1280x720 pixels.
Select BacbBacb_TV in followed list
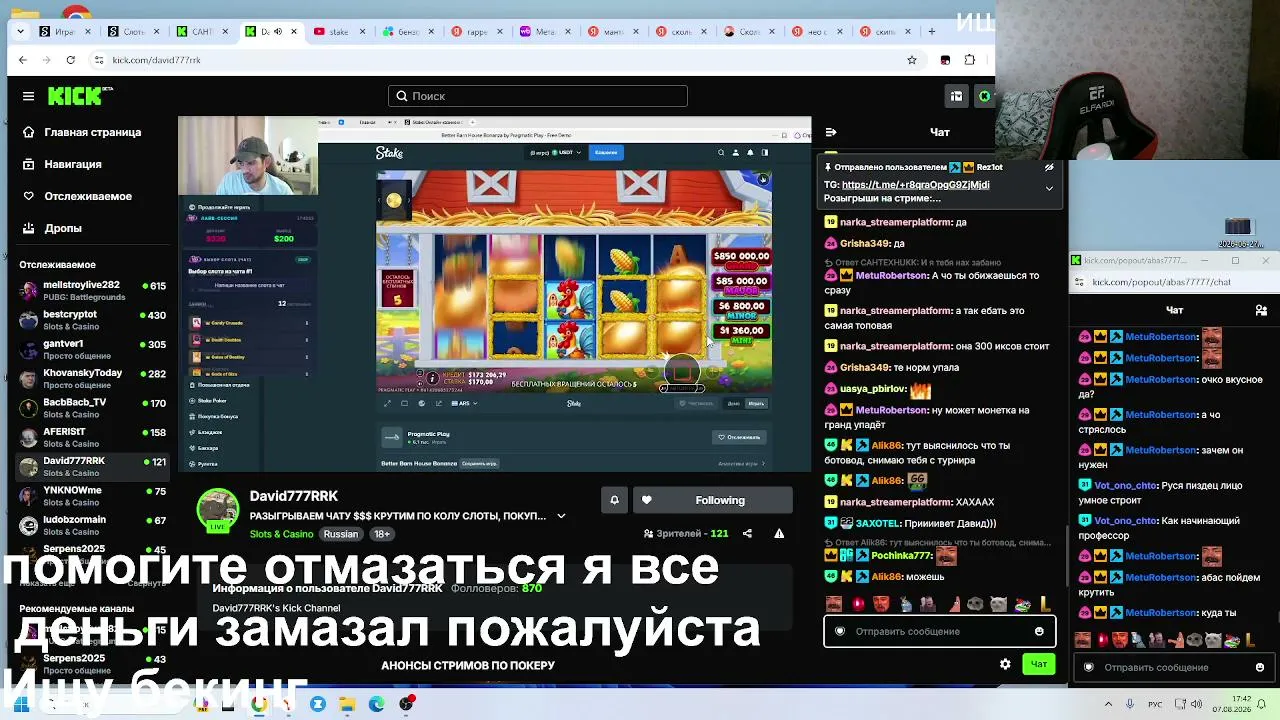pyautogui.click(x=92, y=408)
